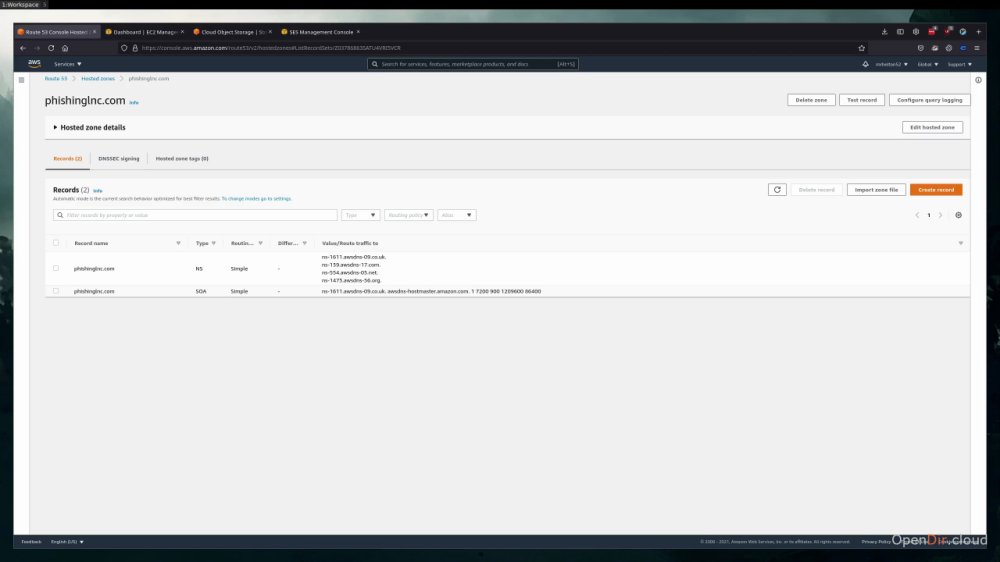
Task: Open the side navigation hamburger menu
Action: click(22, 80)
